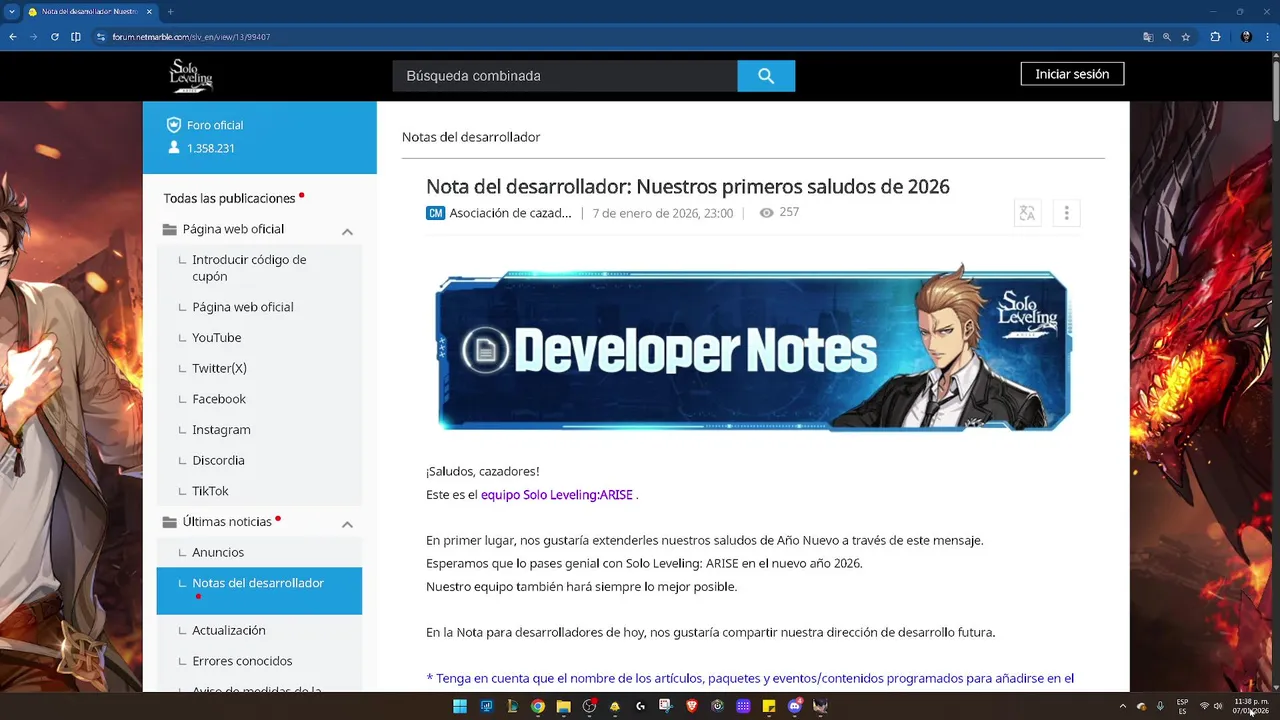The width and height of the screenshot is (1280, 720).
Task: Collapse the Últimas noticias section
Action: pyautogui.click(x=347, y=524)
